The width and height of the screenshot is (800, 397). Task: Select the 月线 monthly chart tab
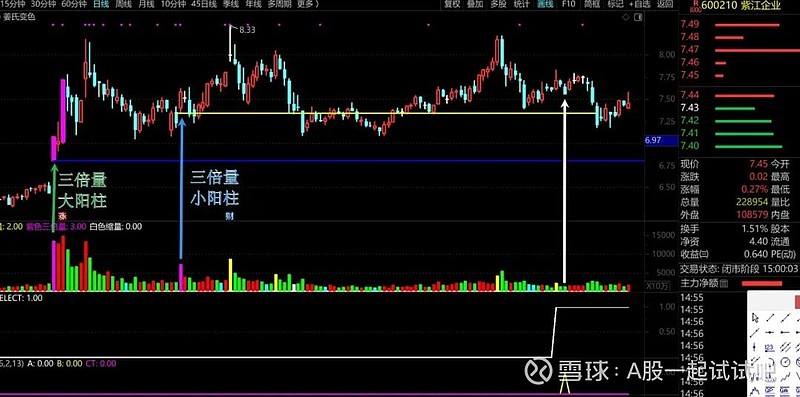click(x=146, y=4)
